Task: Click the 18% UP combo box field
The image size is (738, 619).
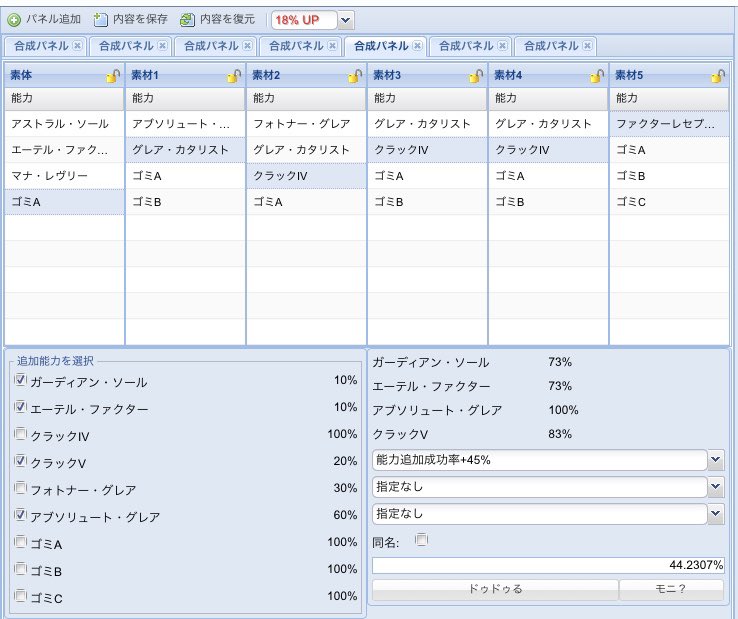Action: pos(305,20)
